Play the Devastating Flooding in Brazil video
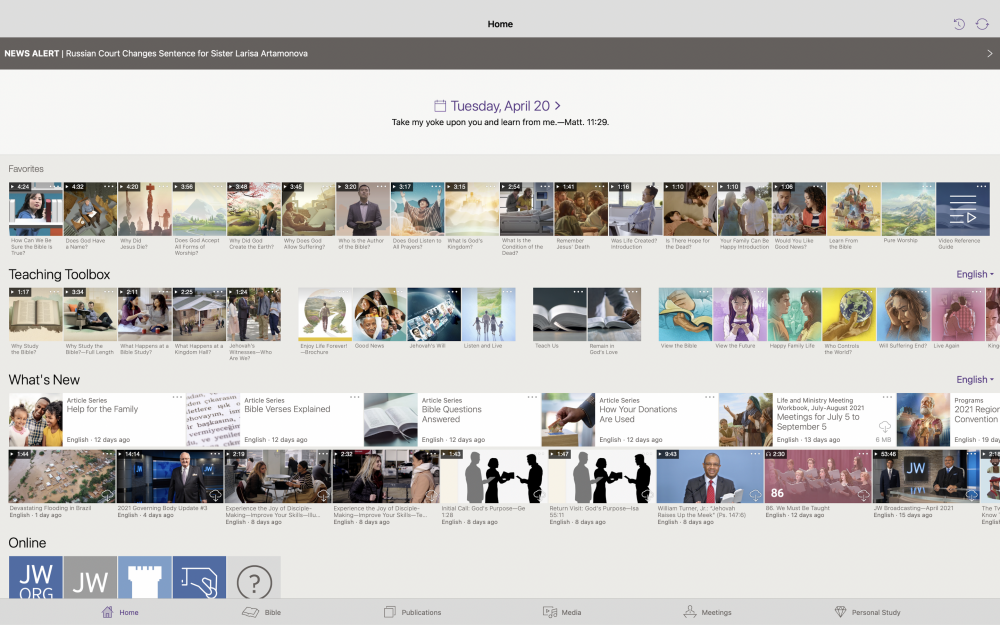 click(x=62, y=476)
